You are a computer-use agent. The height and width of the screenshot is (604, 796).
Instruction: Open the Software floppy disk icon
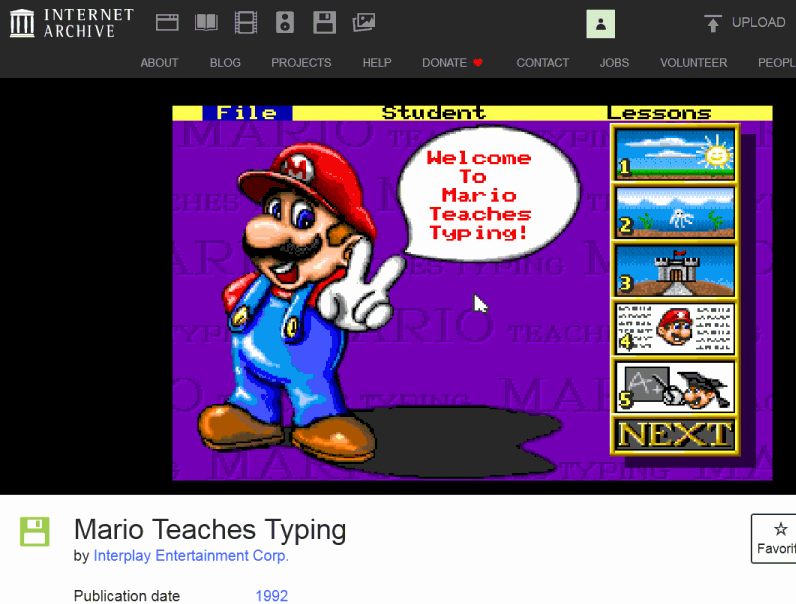[x=324, y=23]
